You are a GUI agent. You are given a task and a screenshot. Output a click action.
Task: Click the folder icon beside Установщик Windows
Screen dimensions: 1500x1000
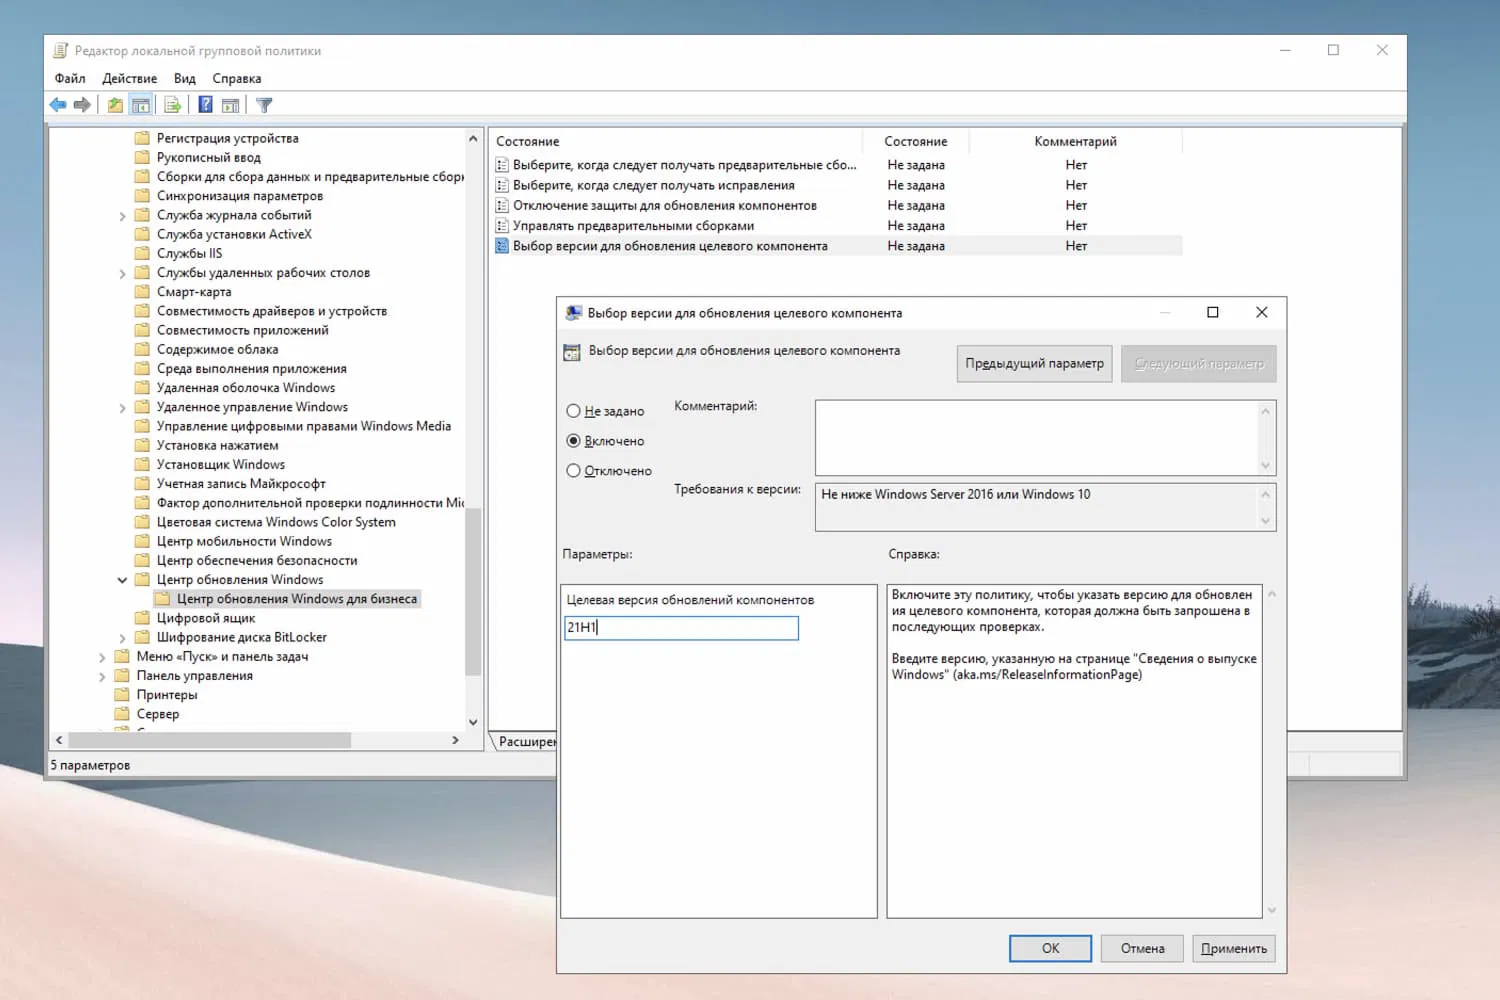coord(142,464)
